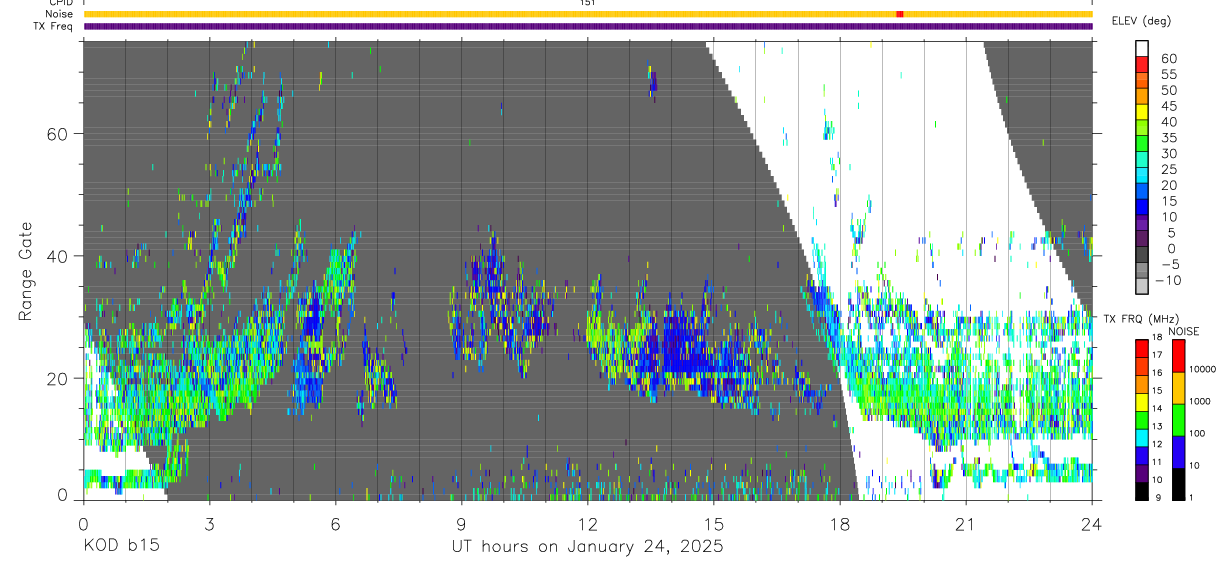
Task: Pick the yellow 14–15 MHz frequency swatch
Action: (x=1142, y=402)
